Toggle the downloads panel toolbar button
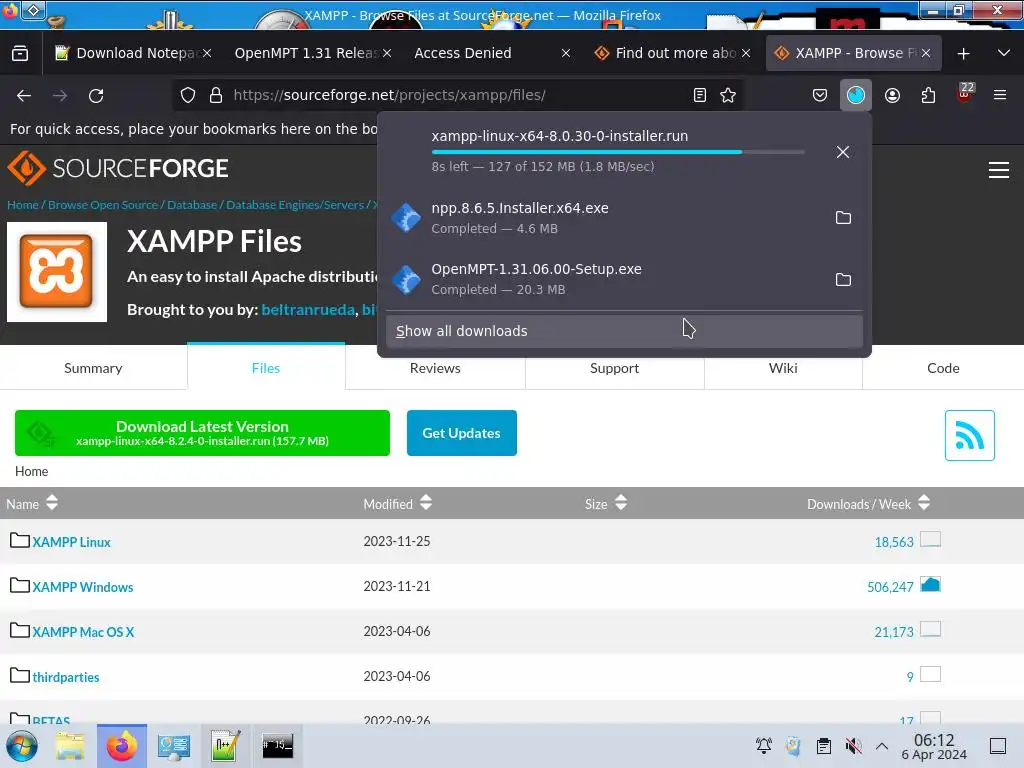1024x768 pixels. [856, 95]
